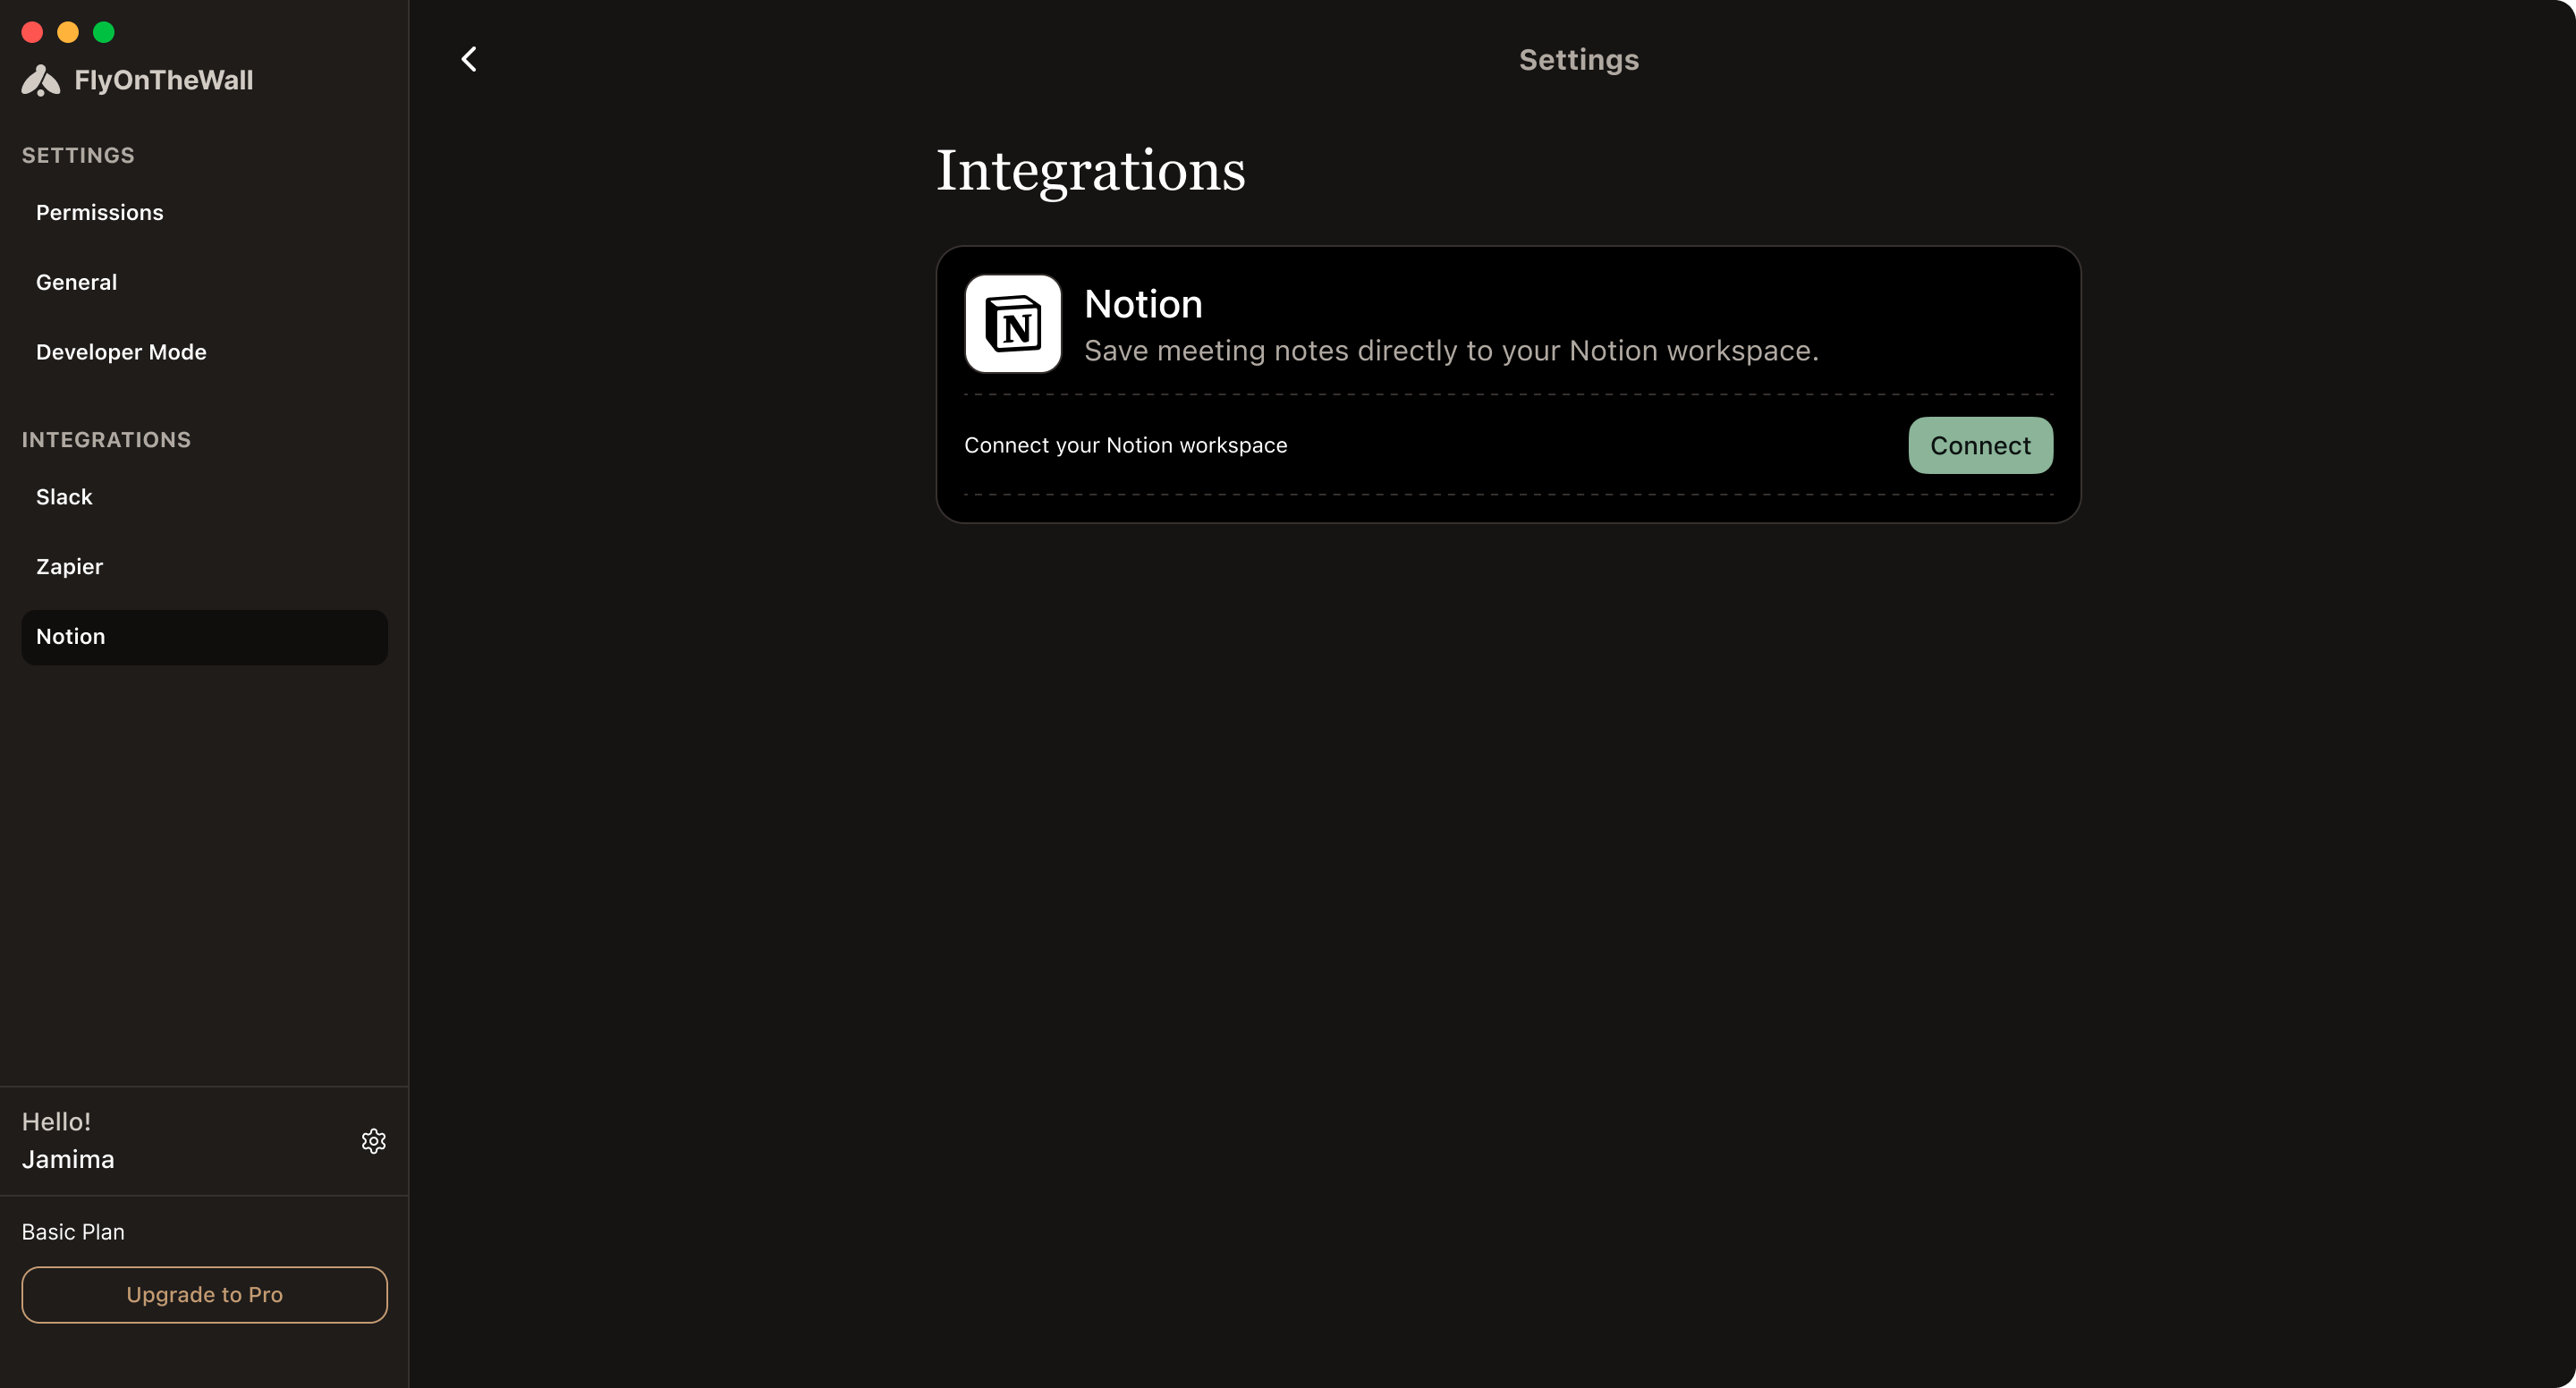
Task: Open Developer Mode settings
Action: pyautogui.click(x=204, y=352)
